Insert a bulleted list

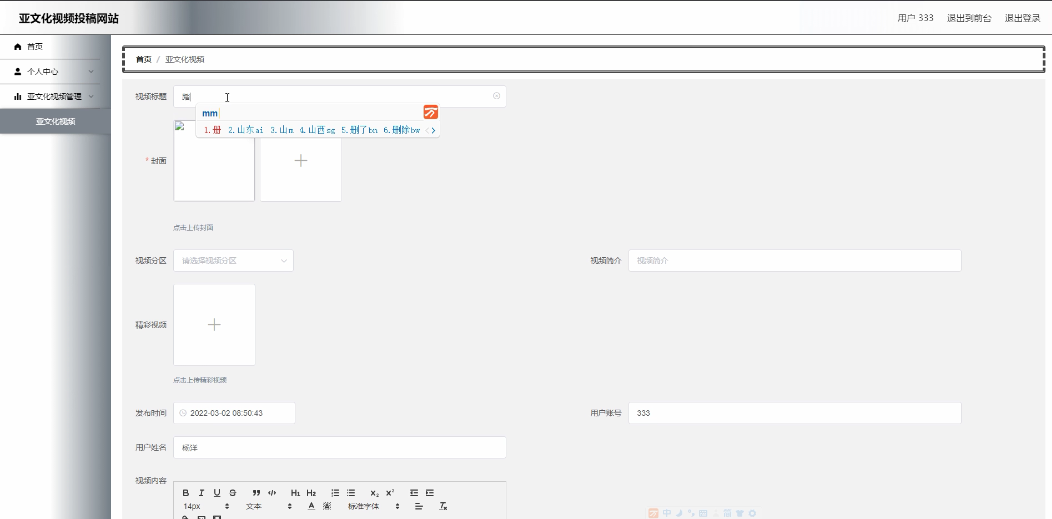pos(351,493)
